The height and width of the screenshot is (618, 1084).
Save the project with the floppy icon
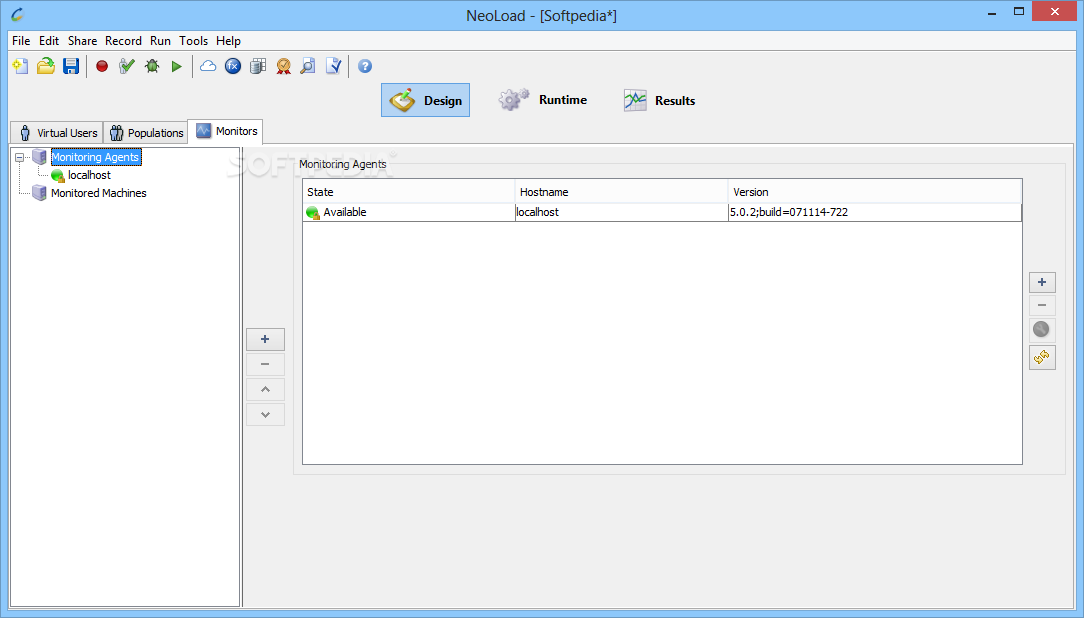coord(71,66)
